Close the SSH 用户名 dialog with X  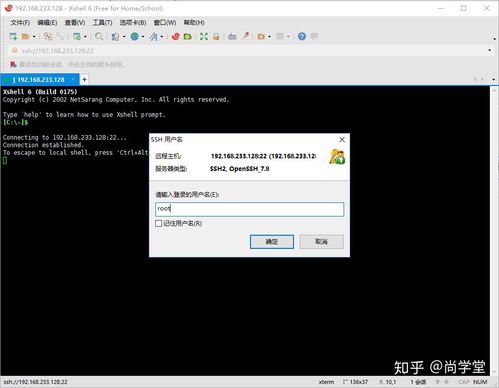[x=342, y=140]
